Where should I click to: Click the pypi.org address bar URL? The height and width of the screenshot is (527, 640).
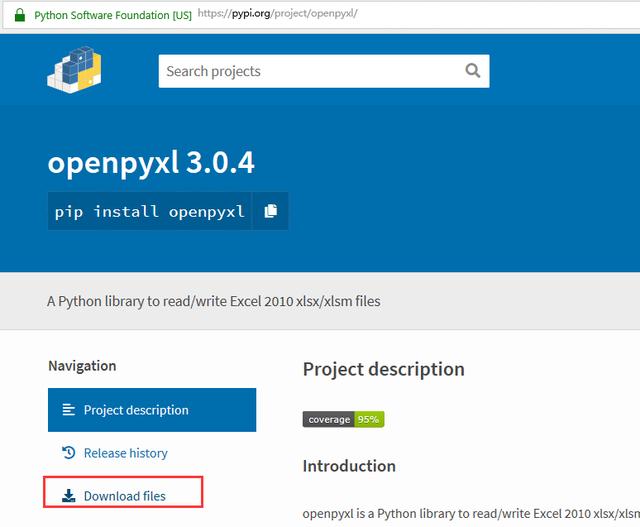278,13
